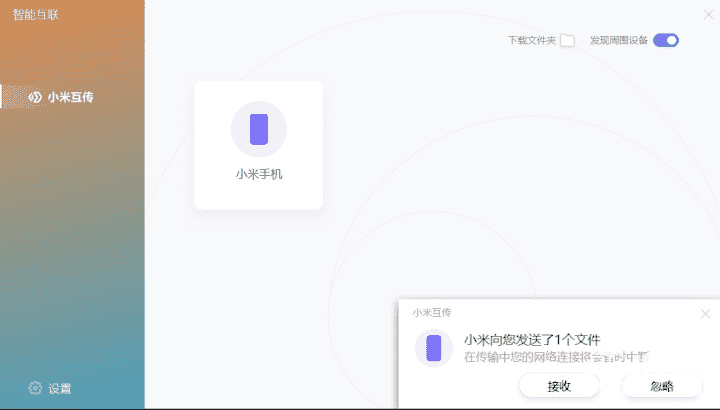Click the phone icon in the notification

(433, 348)
